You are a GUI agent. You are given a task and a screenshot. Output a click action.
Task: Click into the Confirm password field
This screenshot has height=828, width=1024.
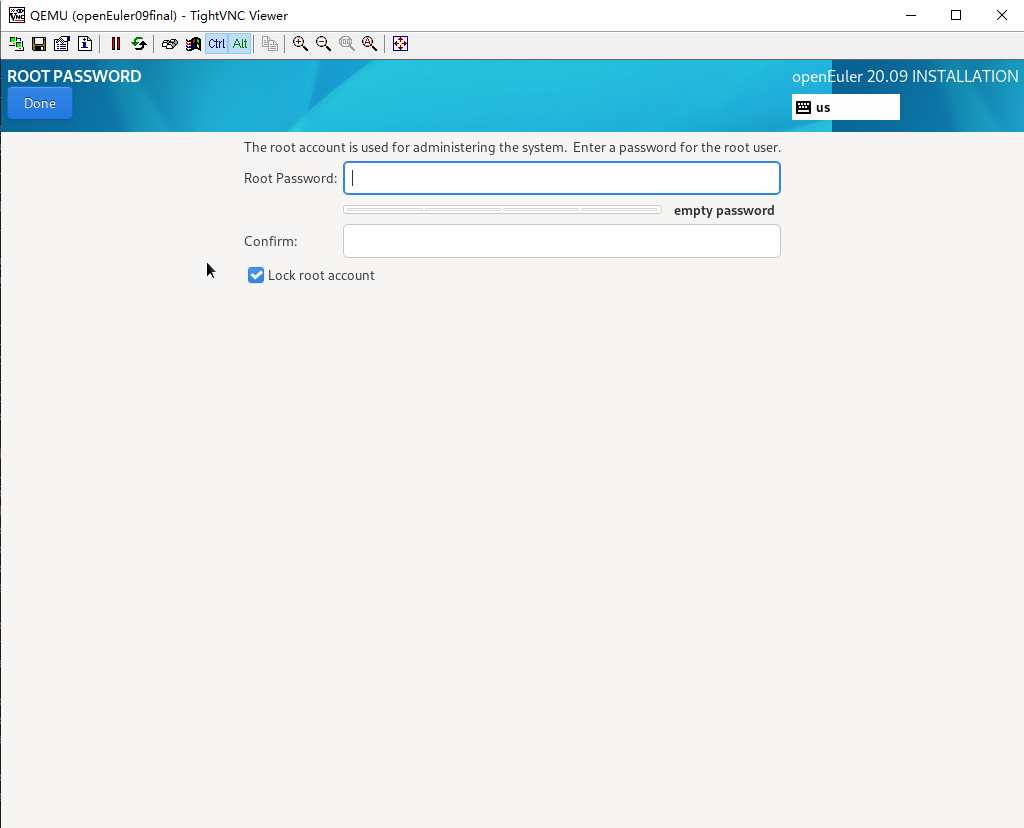click(x=561, y=241)
